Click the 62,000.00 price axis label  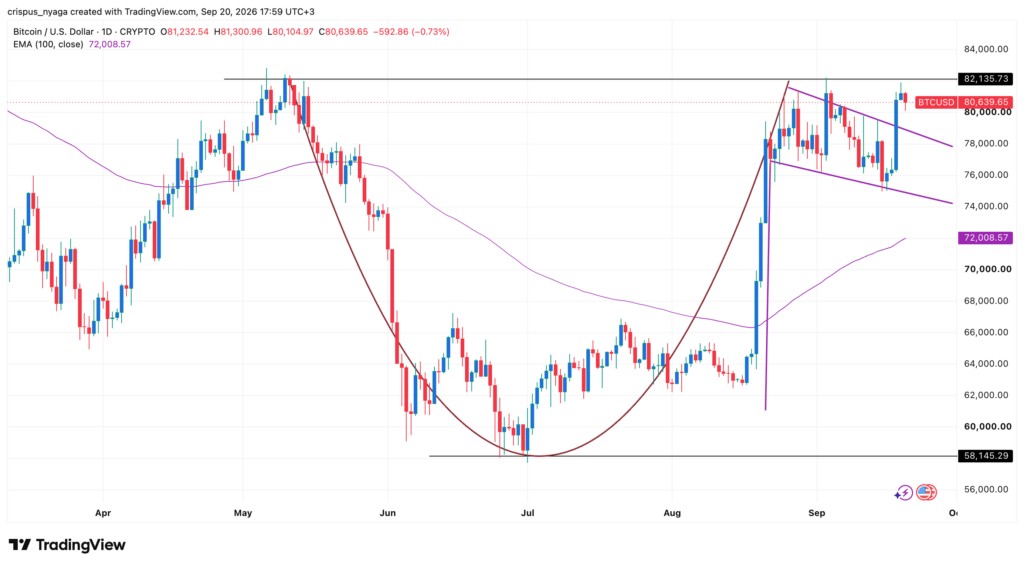tap(987, 395)
